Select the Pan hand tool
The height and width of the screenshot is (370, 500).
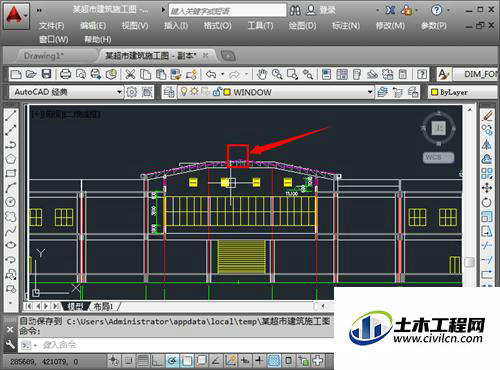[262, 74]
